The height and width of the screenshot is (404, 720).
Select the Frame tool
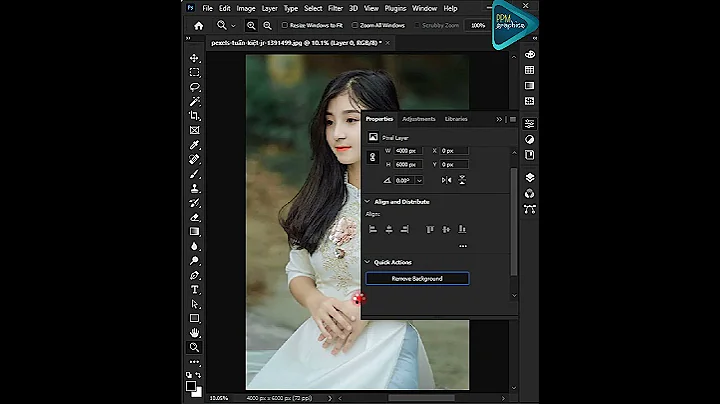pyautogui.click(x=194, y=130)
